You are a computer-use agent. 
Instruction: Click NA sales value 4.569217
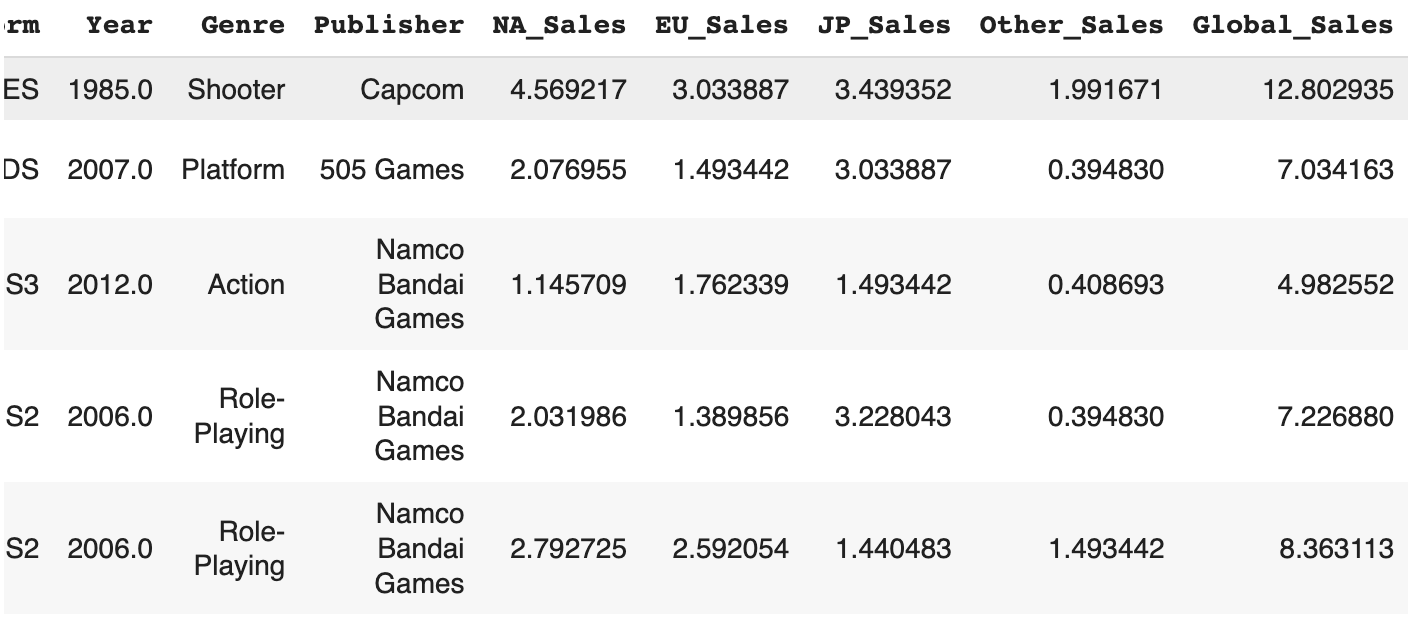tap(568, 90)
